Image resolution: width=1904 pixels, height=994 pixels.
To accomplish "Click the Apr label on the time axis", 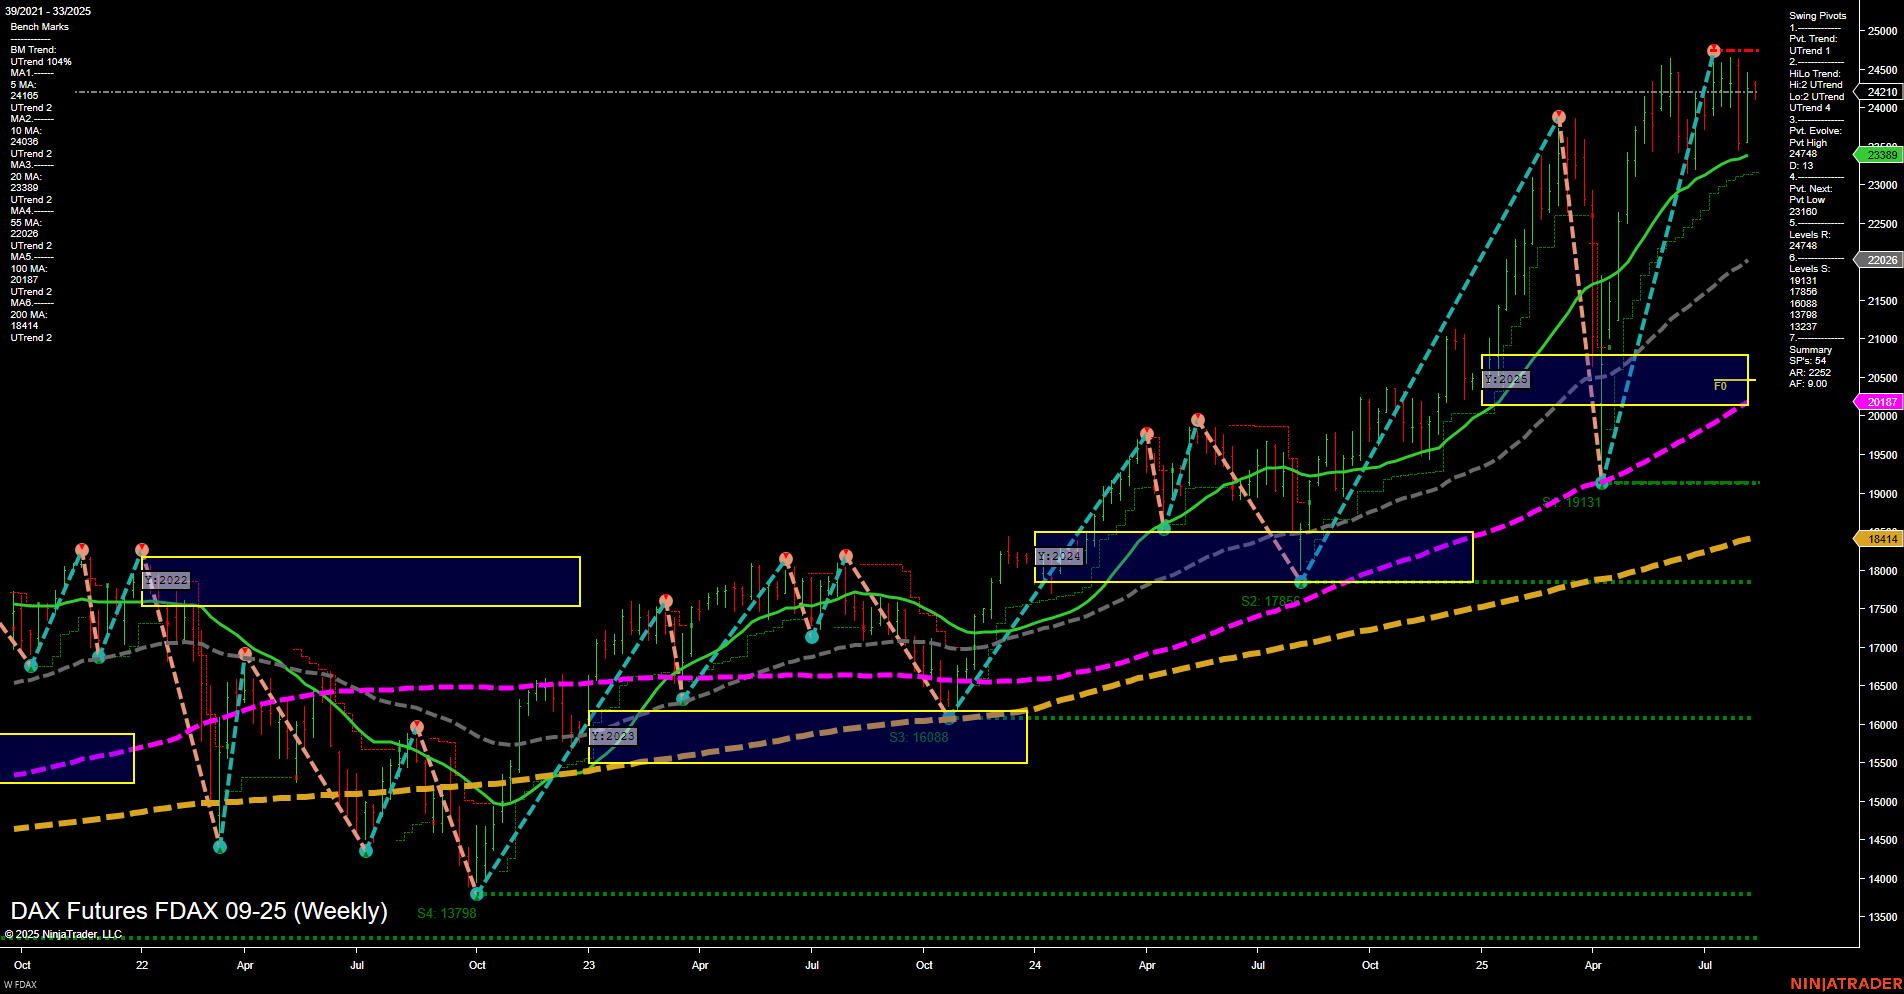I will tap(244, 966).
